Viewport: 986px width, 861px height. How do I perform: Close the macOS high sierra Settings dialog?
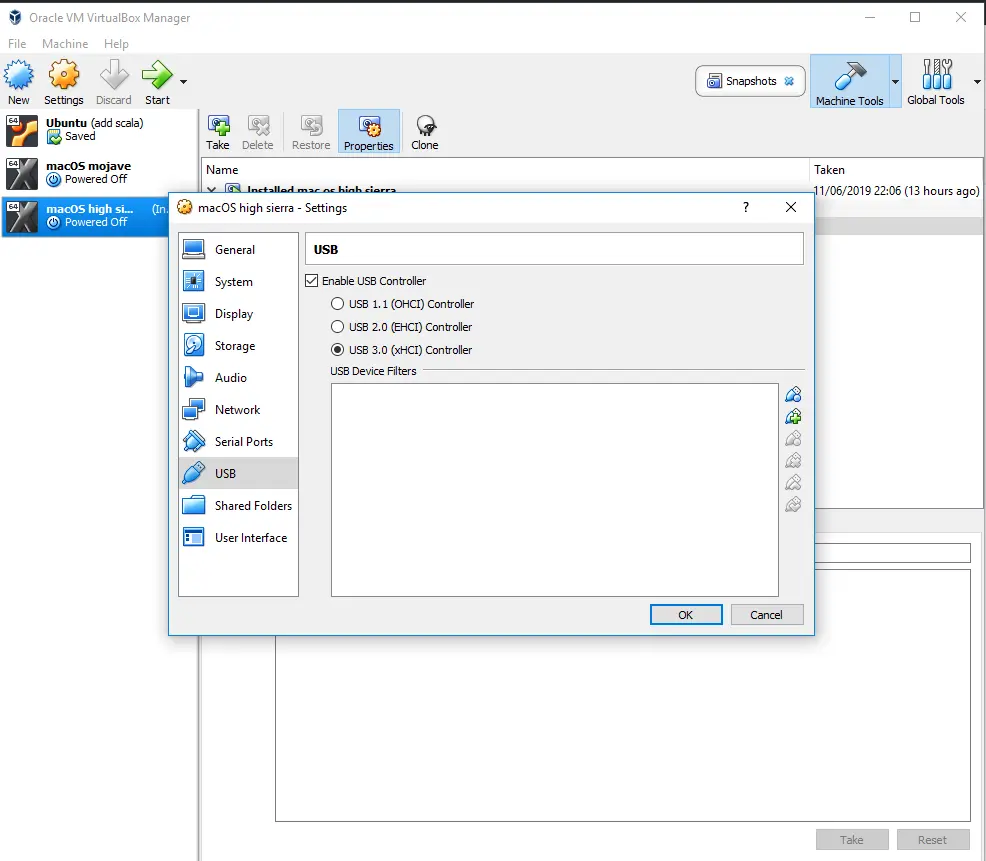point(791,208)
